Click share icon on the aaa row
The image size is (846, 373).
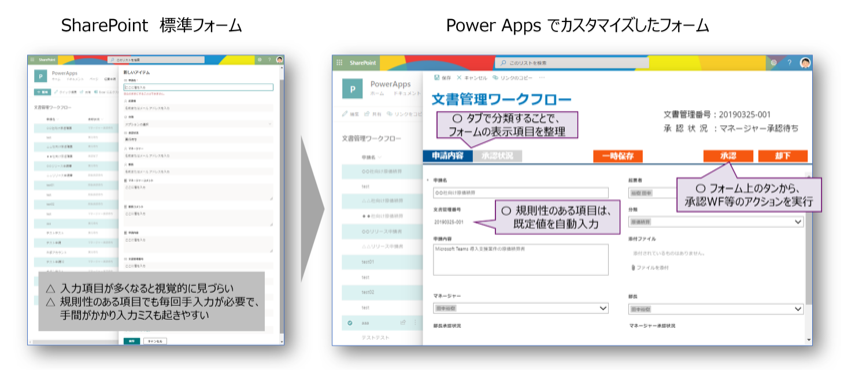pos(402,323)
